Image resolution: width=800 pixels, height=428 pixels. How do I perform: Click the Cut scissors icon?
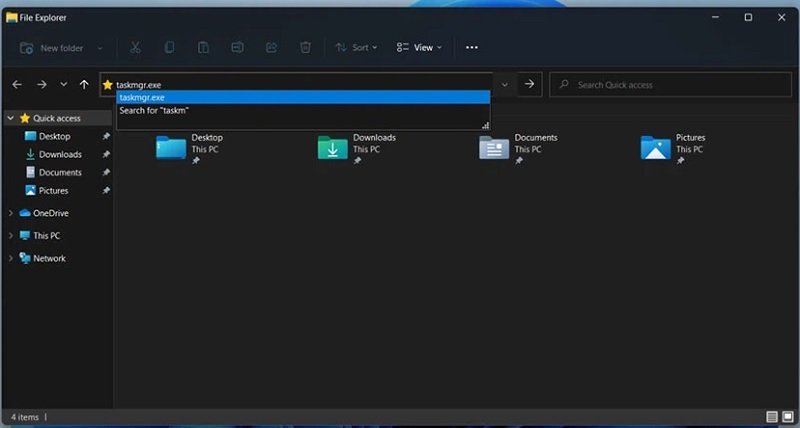coord(135,47)
